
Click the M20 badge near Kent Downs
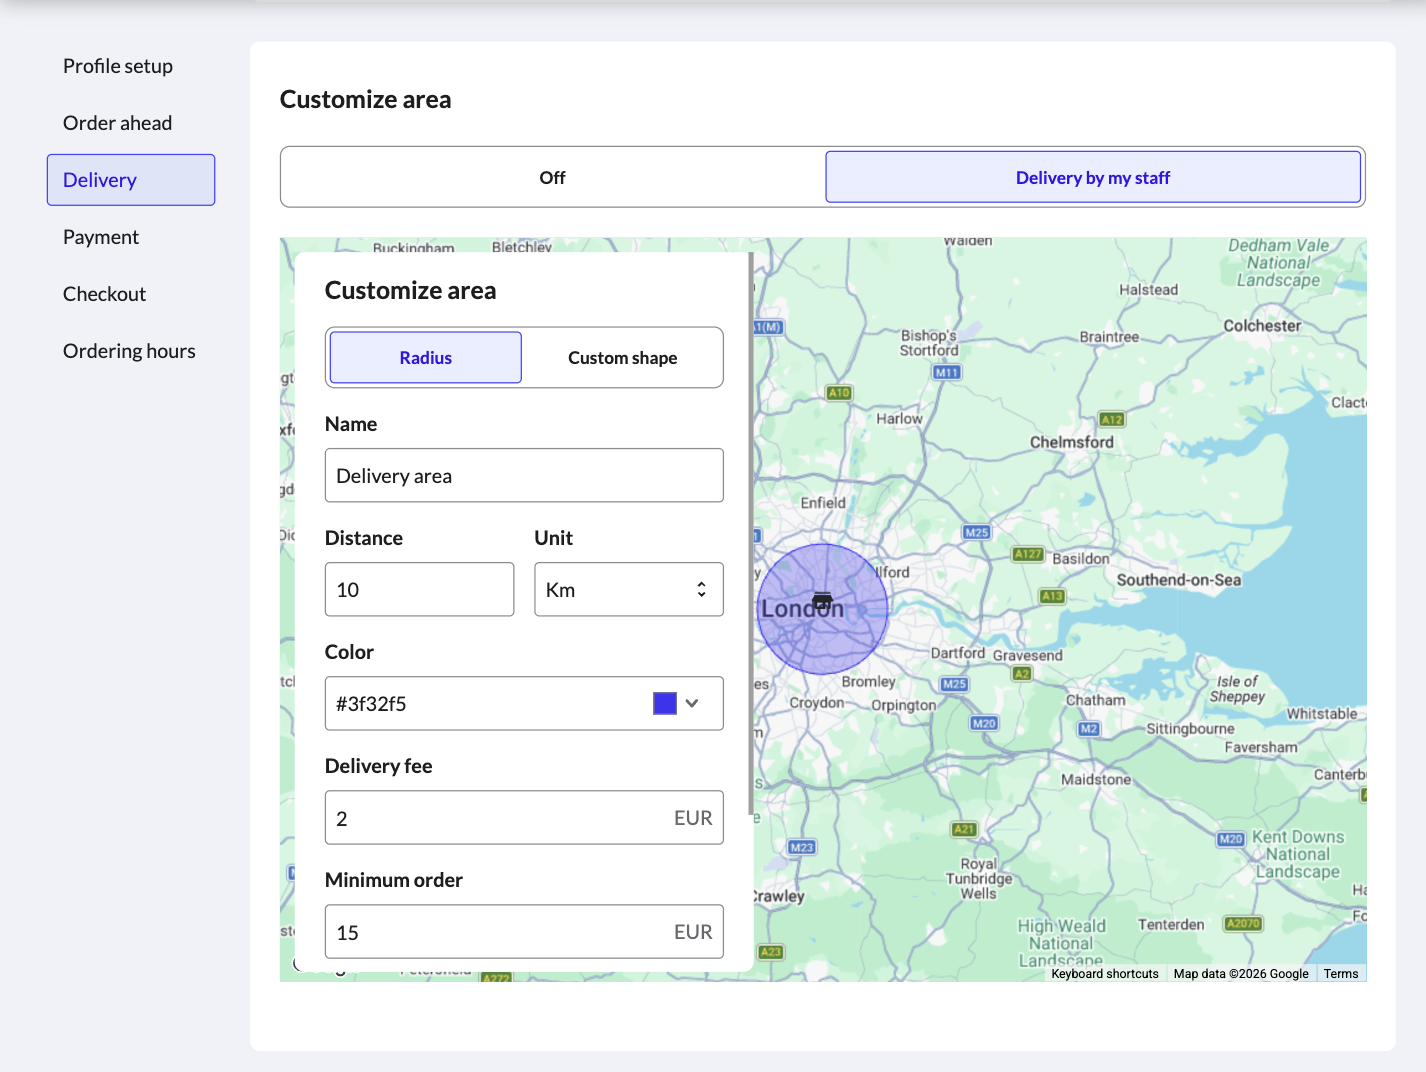coord(1231,839)
